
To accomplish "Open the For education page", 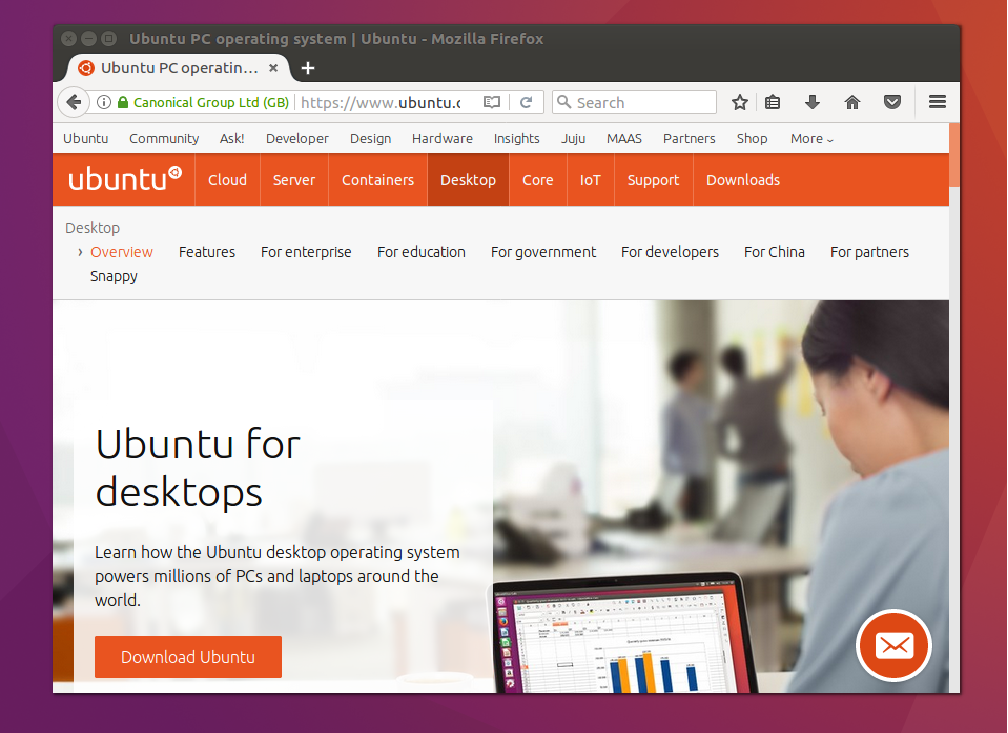I will [421, 252].
